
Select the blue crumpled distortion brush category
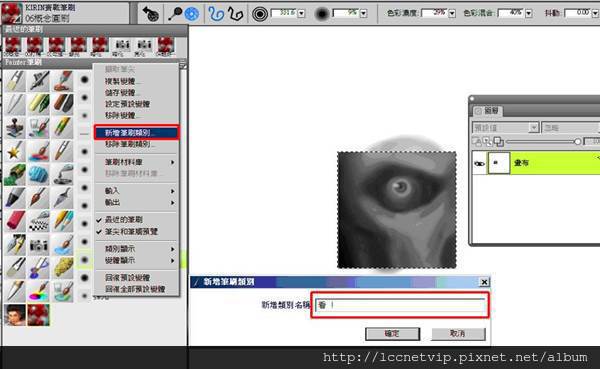38,175
